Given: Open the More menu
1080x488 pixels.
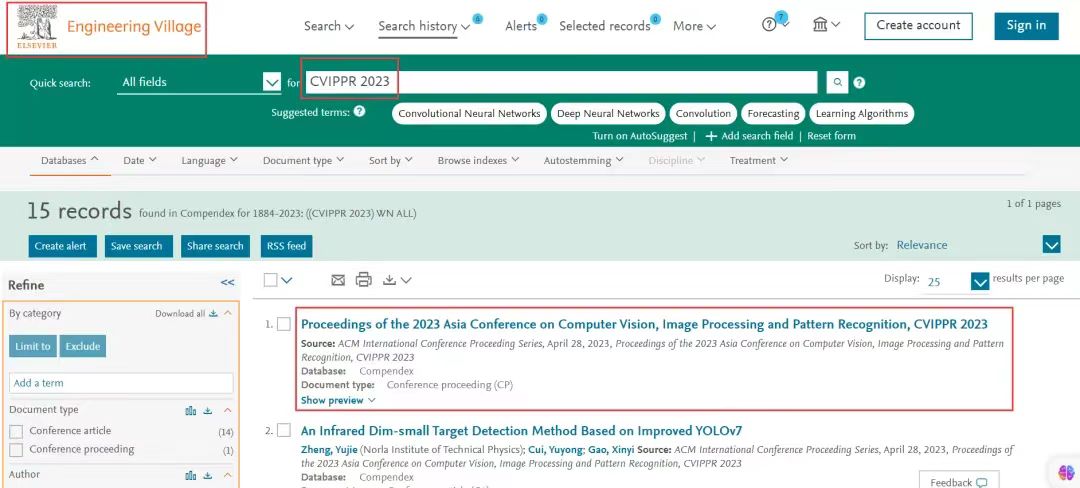Looking at the screenshot, I should (694, 26).
